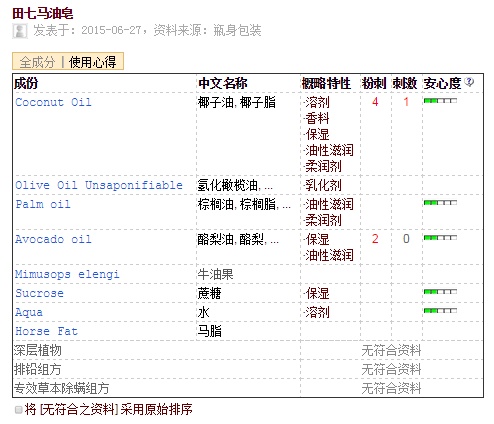This screenshot has width=494, height=424.
Task: Click the safety rating help icon
Action: [x=469, y=82]
